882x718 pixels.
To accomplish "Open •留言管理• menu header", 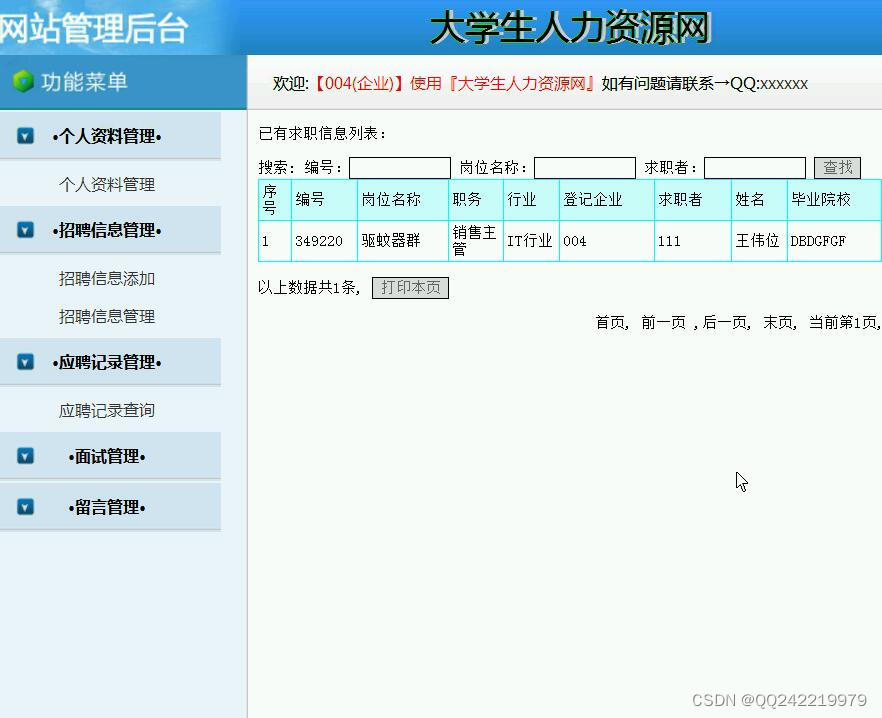I will click(107, 507).
